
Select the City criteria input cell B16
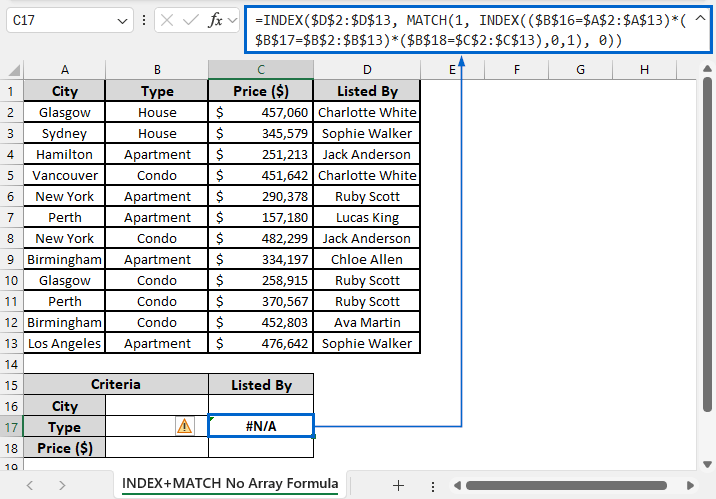[x=157, y=406]
